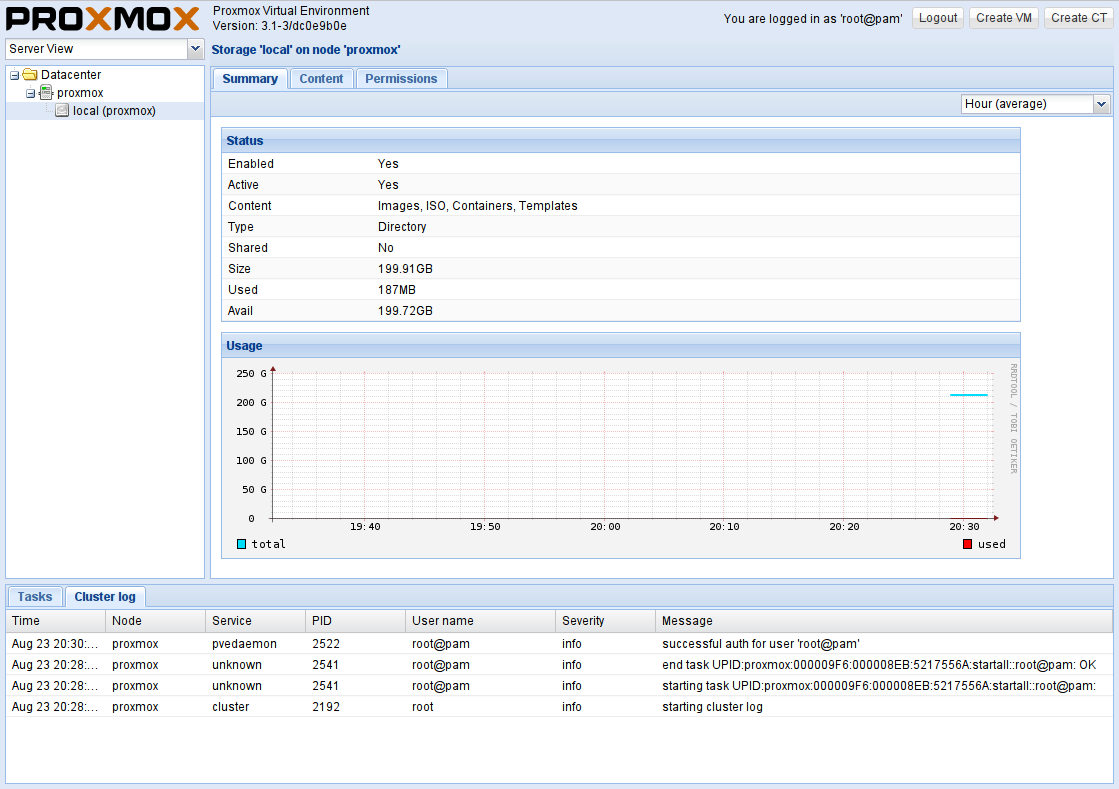Select the 'end task UPID' log message

(879, 665)
